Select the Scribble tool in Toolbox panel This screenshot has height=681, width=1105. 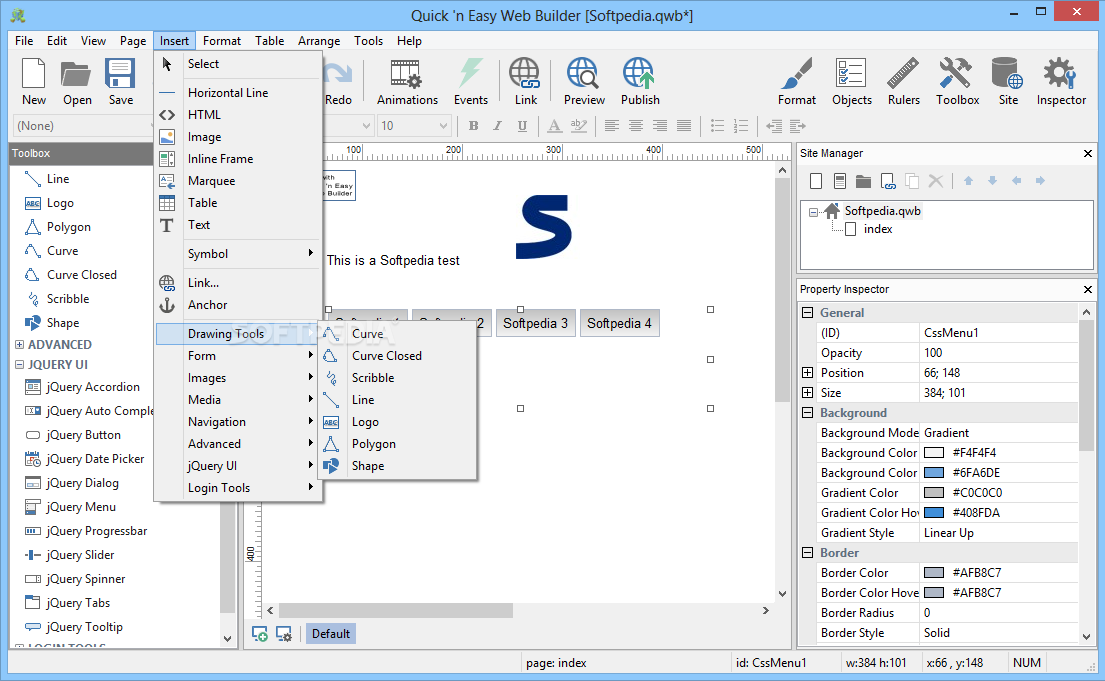pos(67,299)
